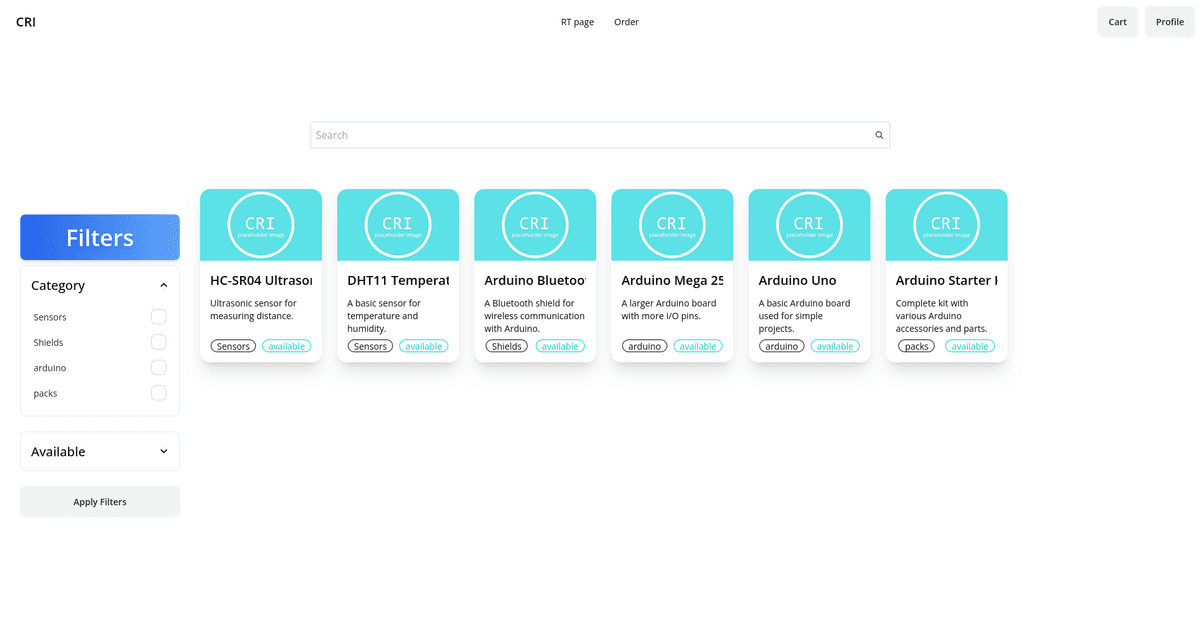Click Sensors label in Category filter
The height and width of the screenshot is (618, 1200).
[50, 317]
